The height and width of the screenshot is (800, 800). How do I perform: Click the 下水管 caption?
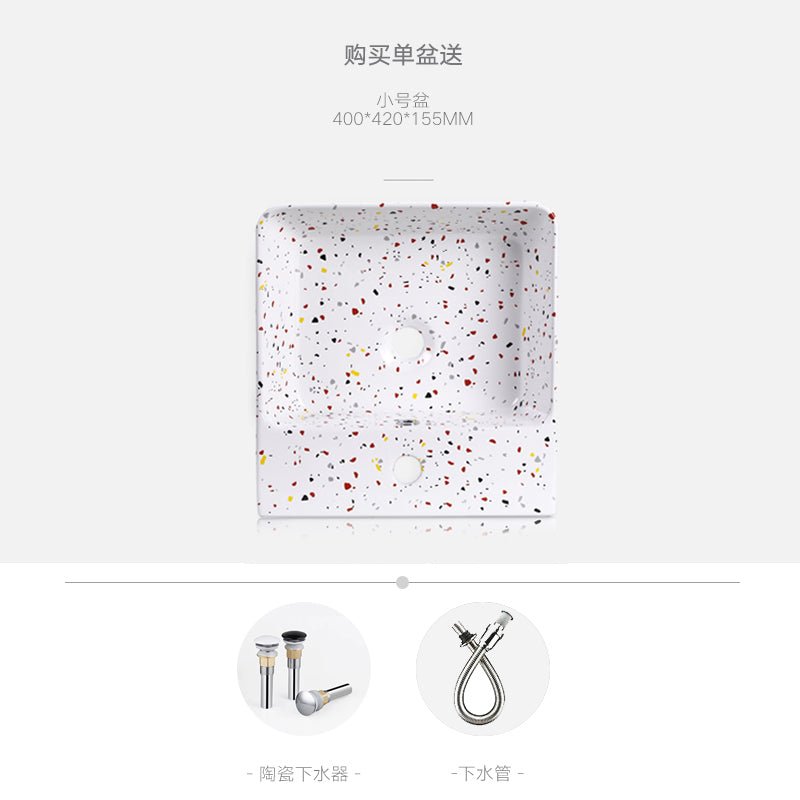point(487,773)
